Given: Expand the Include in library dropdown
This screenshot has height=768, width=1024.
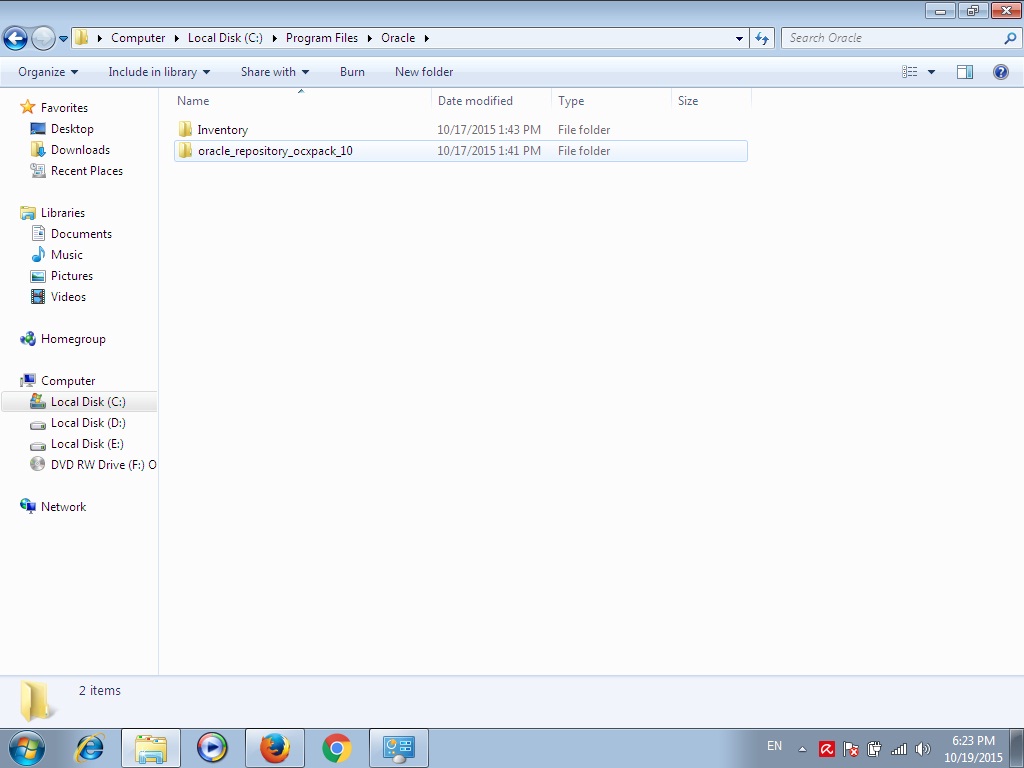Looking at the screenshot, I should tap(159, 72).
